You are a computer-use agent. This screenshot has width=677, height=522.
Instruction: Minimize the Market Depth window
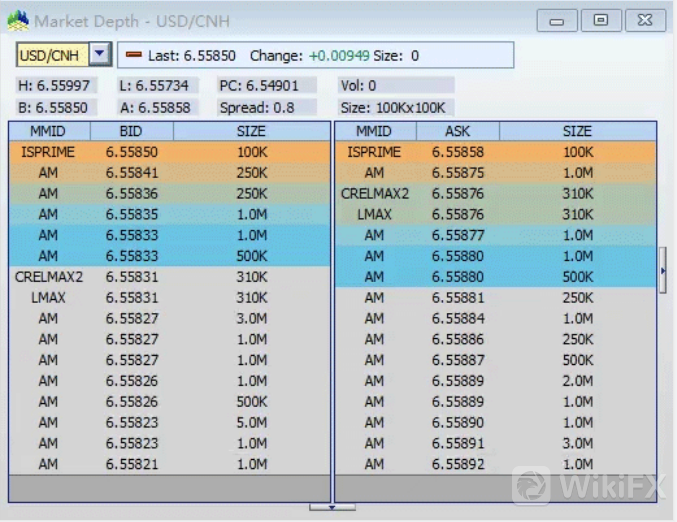click(x=557, y=20)
